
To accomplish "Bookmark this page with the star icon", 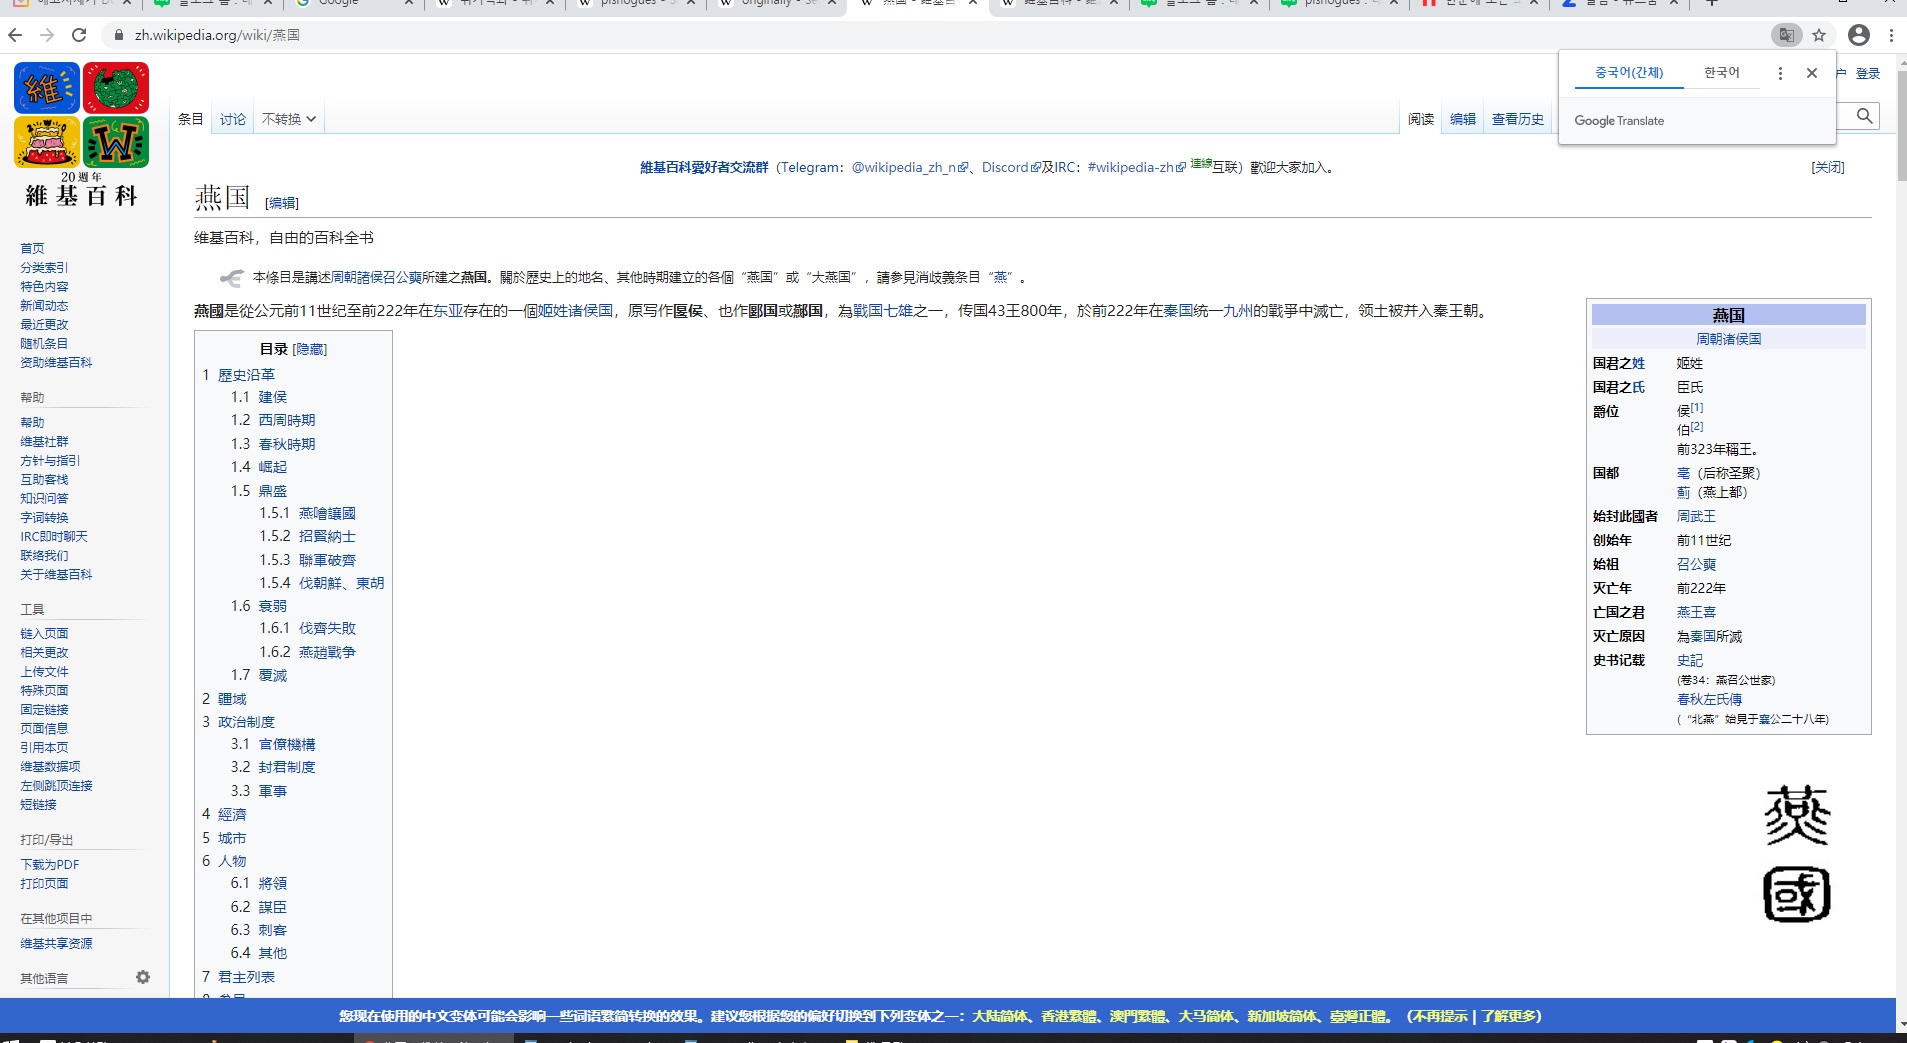I will pyautogui.click(x=1819, y=35).
